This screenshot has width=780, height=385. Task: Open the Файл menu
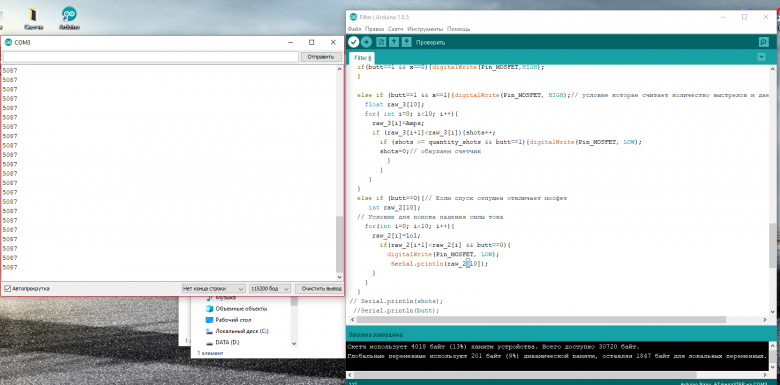point(355,29)
